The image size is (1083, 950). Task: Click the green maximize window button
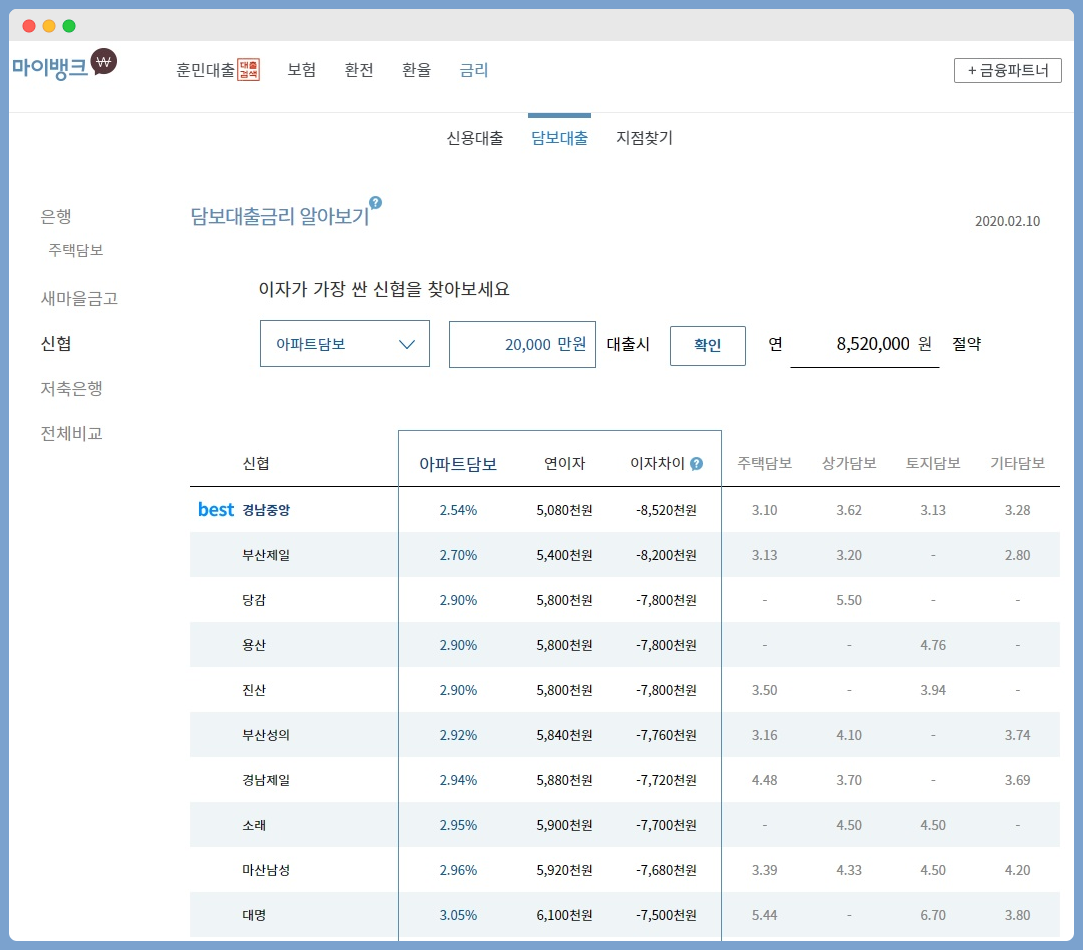click(x=69, y=26)
